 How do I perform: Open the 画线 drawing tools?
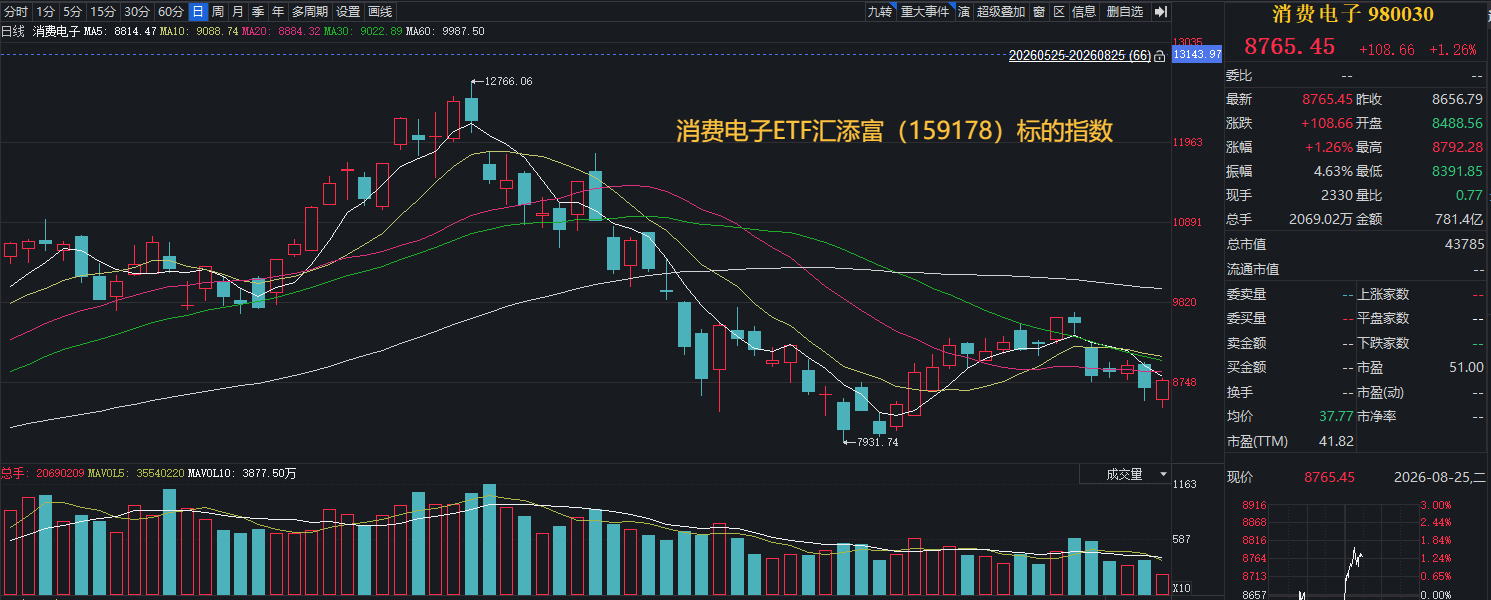pos(380,12)
